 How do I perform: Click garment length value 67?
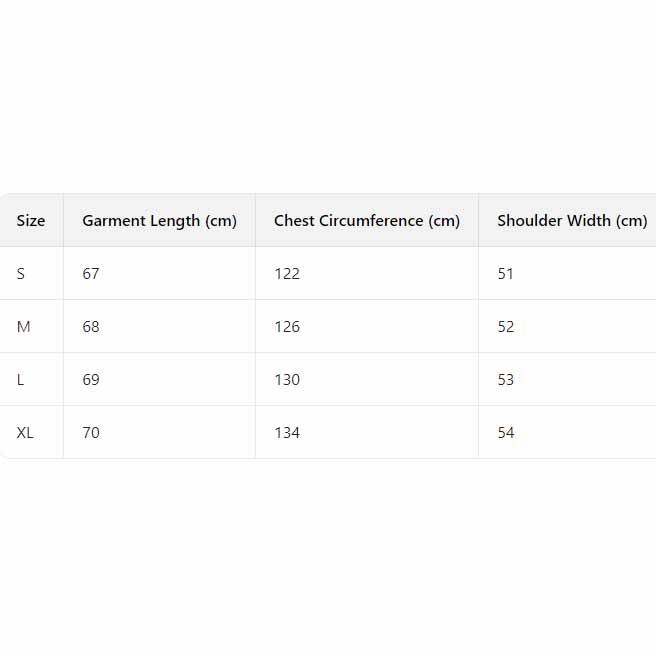click(91, 274)
